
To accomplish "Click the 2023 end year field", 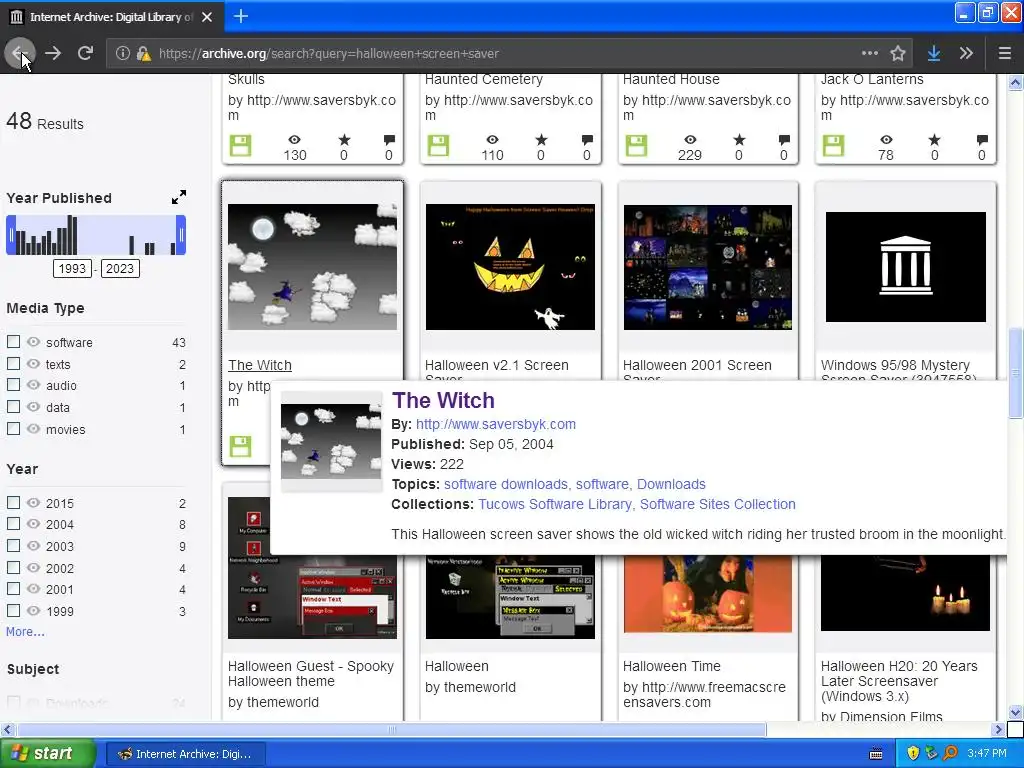I will point(120,268).
